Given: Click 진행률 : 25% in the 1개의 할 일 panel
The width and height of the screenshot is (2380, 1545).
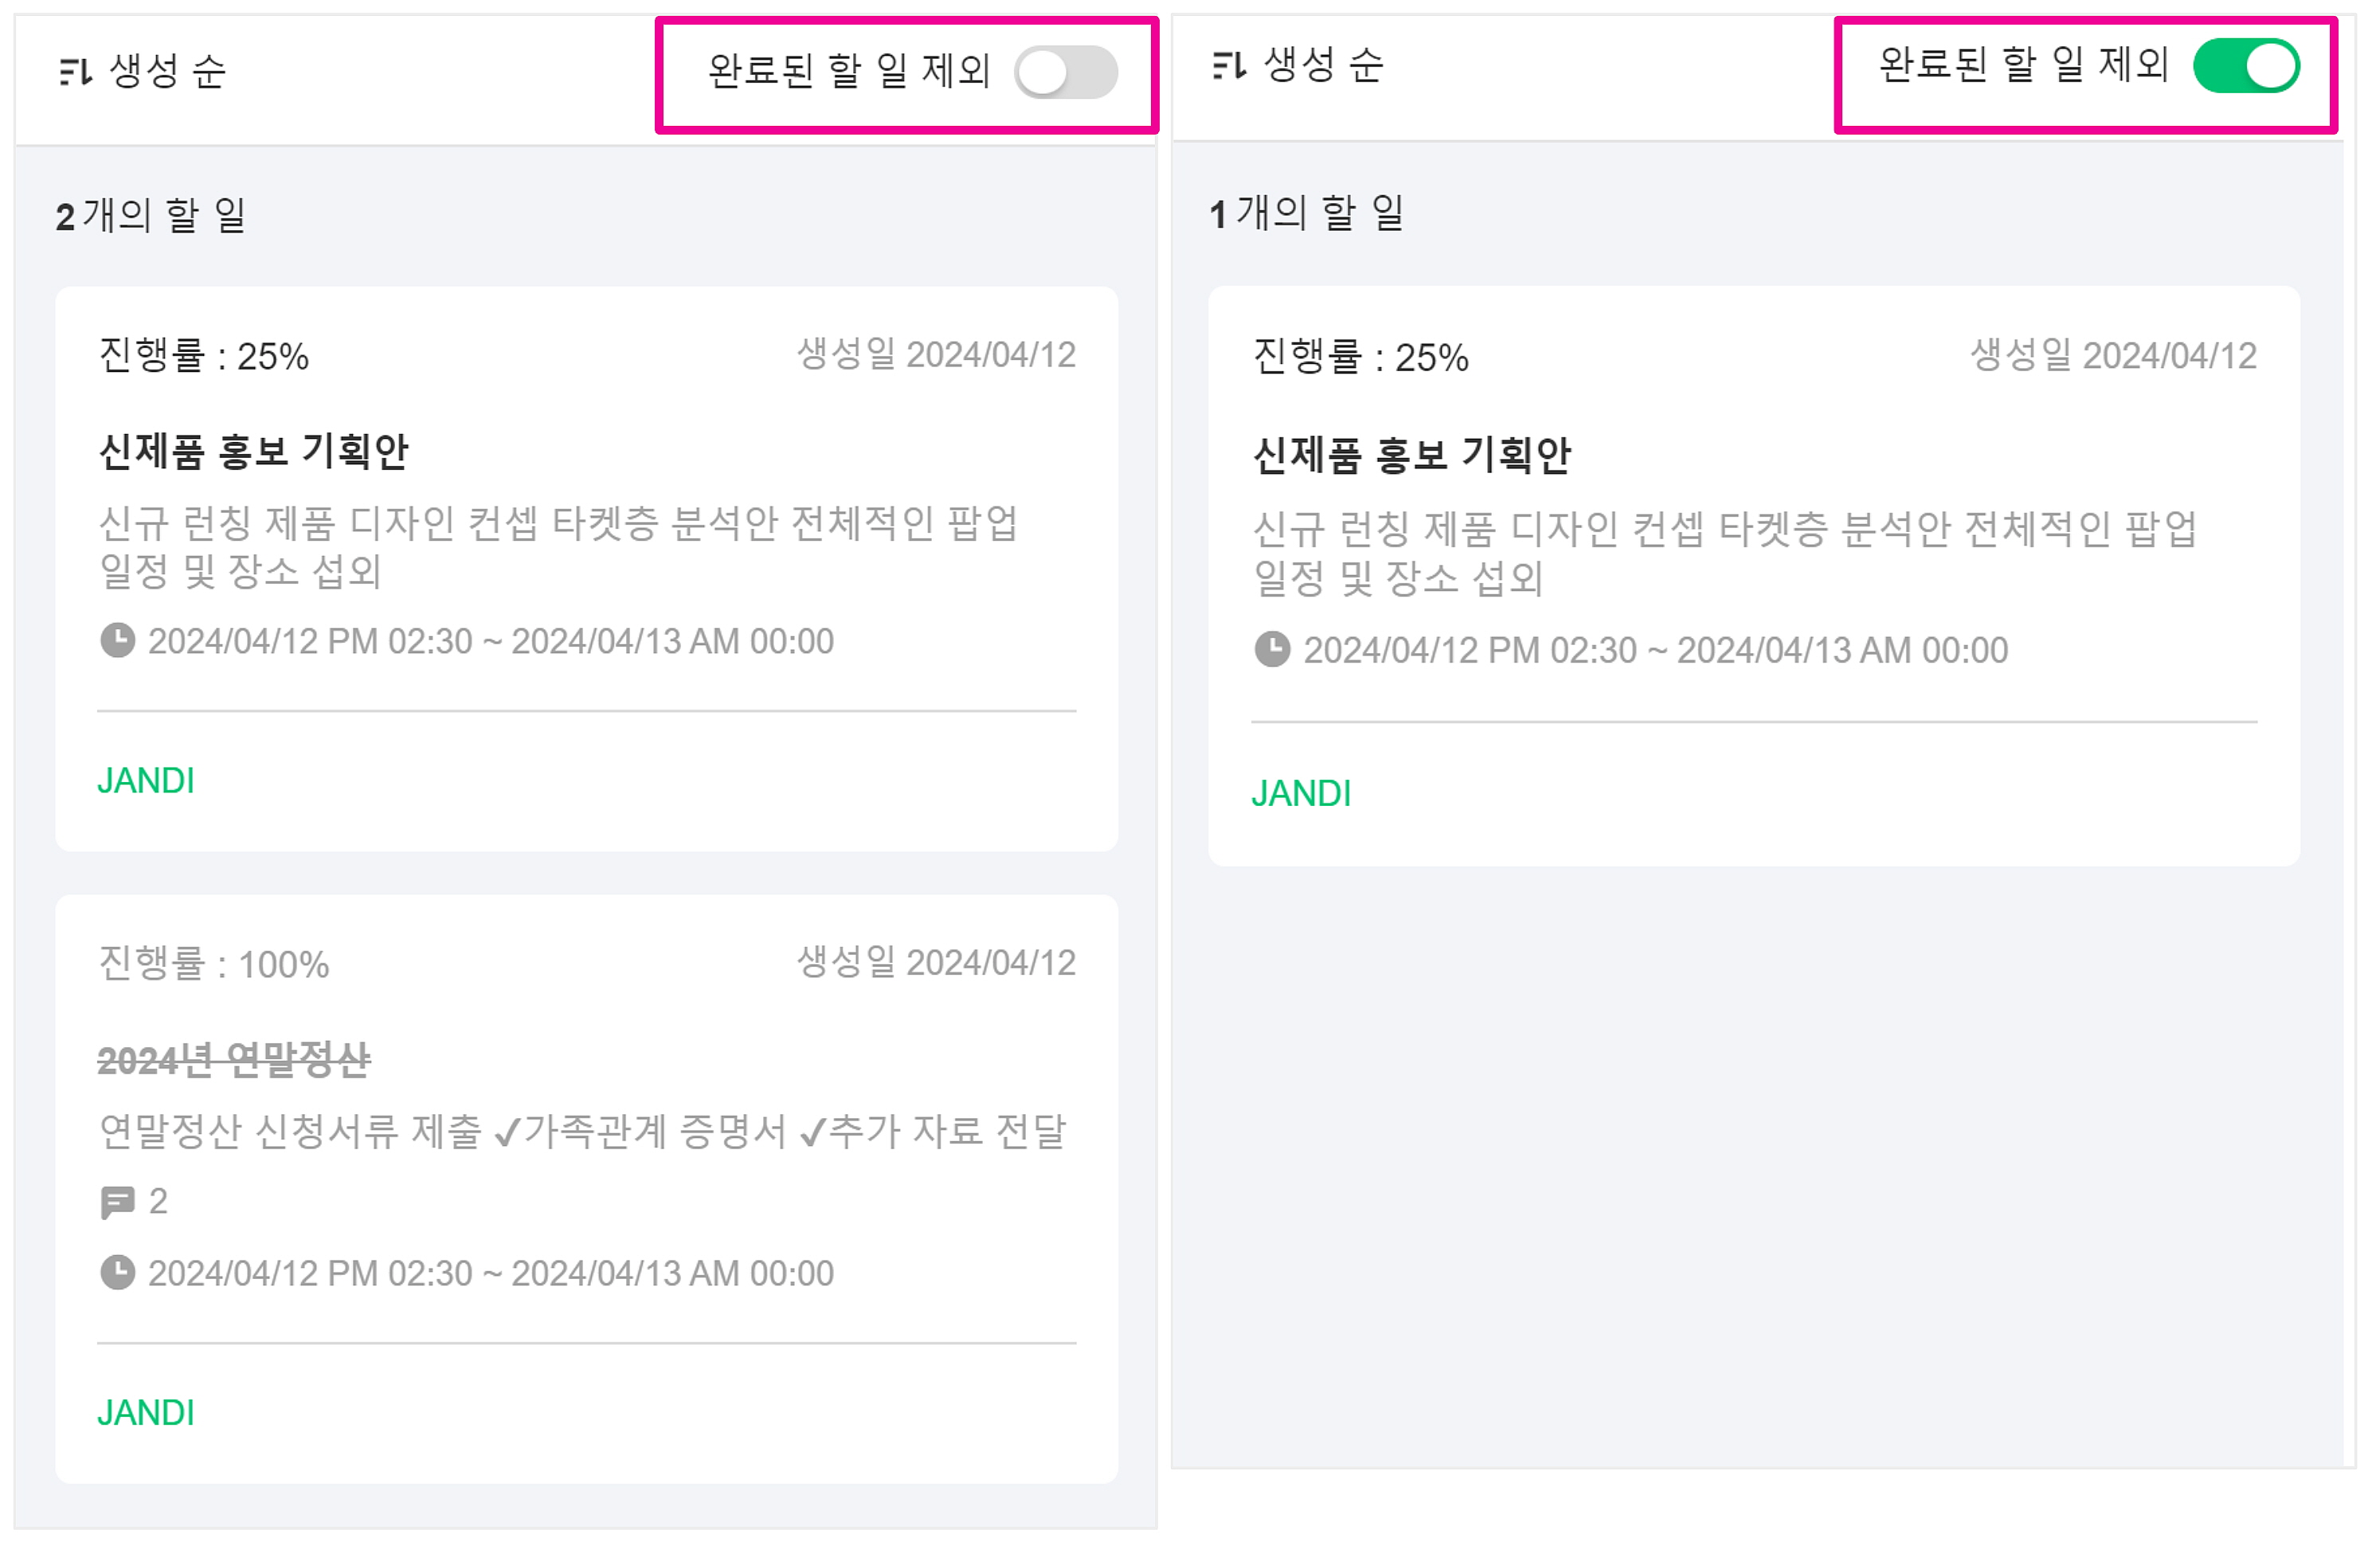Looking at the screenshot, I should click(1360, 358).
